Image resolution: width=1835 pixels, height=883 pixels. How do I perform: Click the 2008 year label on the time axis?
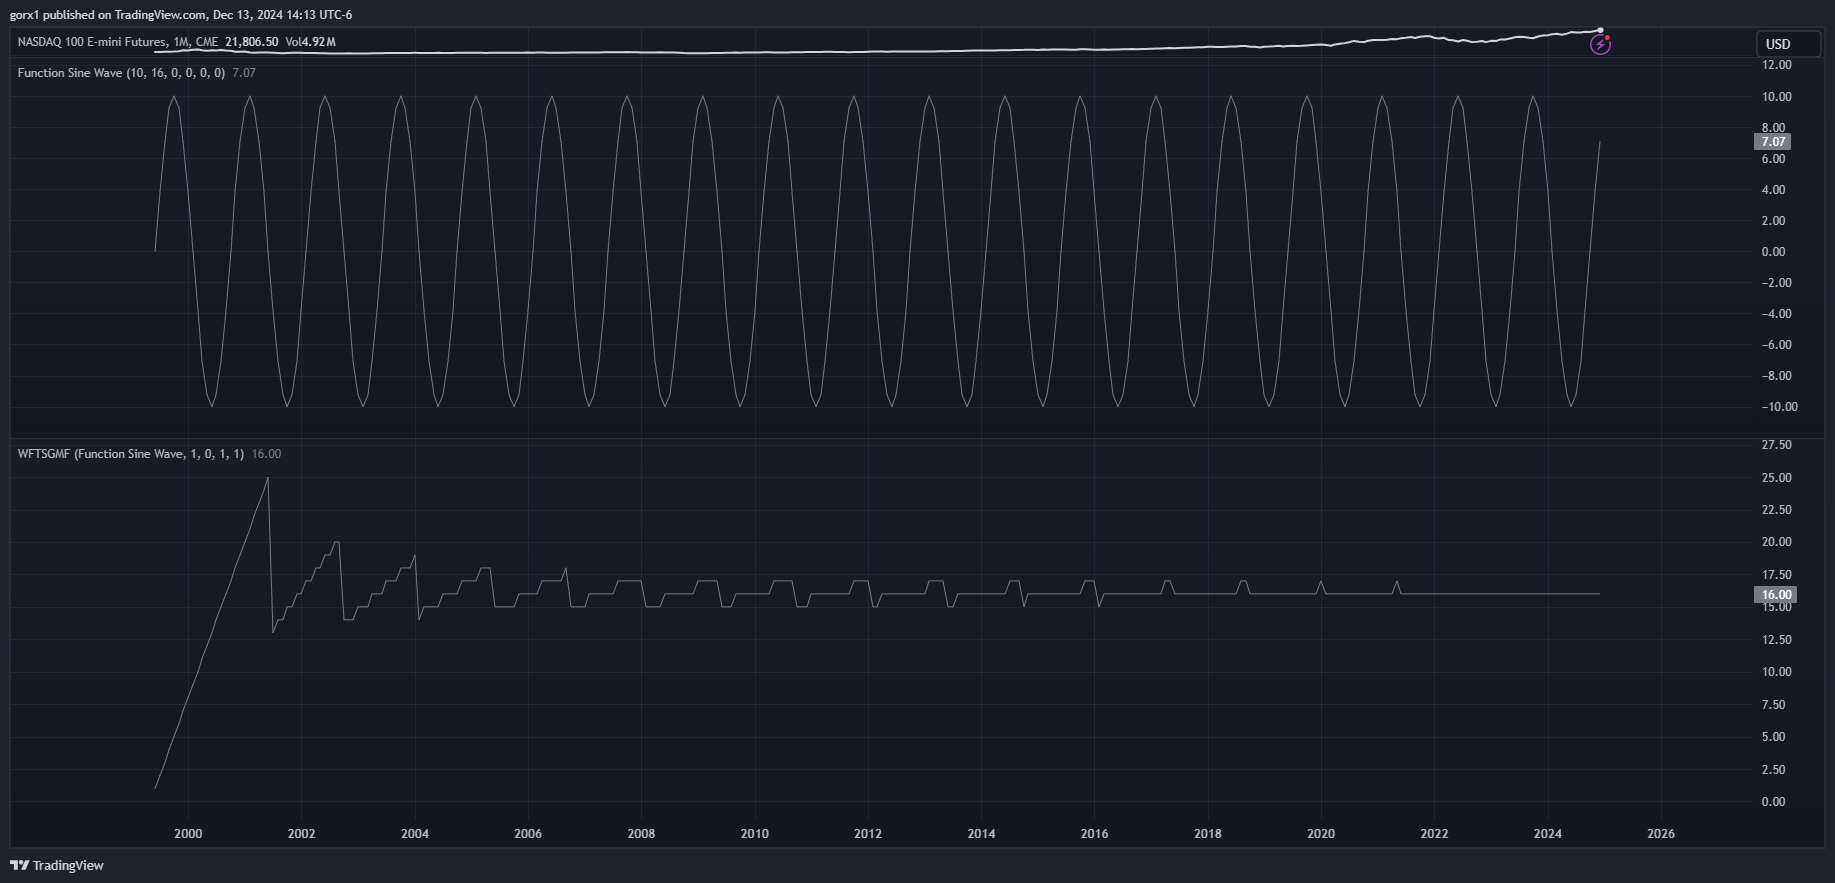coord(641,834)
